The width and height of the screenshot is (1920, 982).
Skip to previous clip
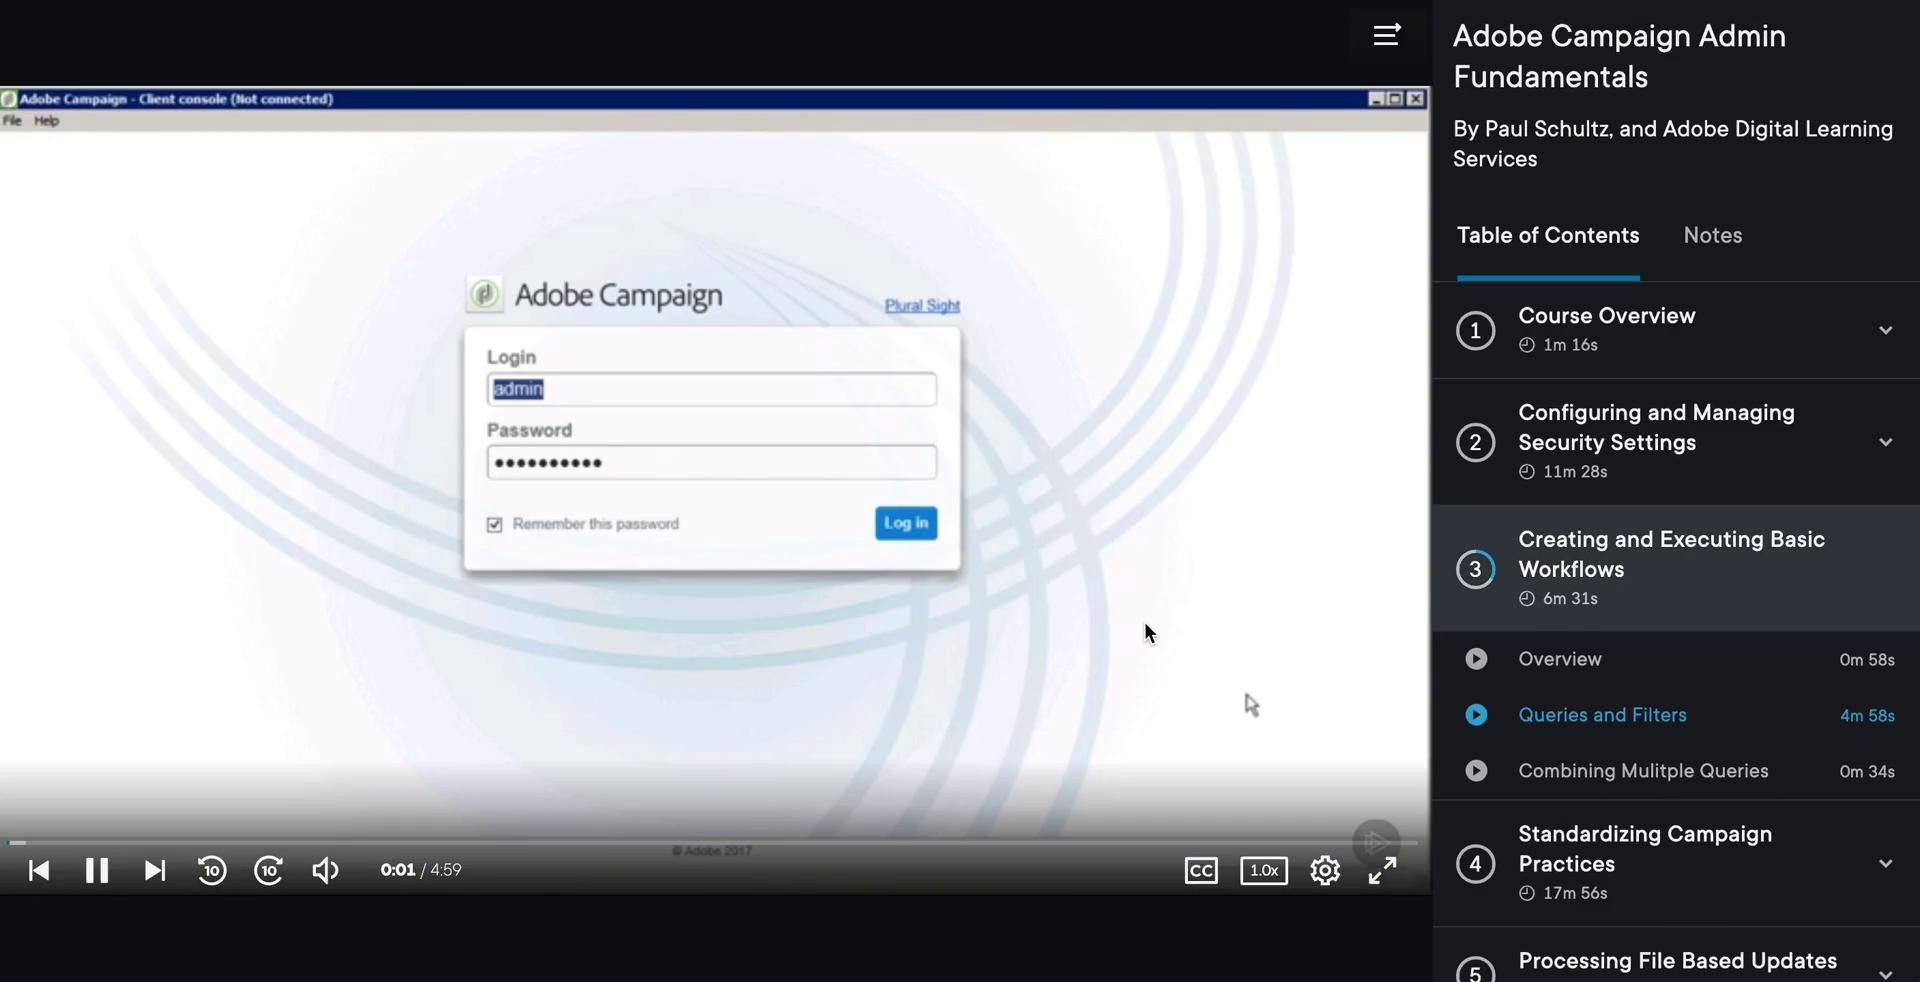[x=39, y=871]
